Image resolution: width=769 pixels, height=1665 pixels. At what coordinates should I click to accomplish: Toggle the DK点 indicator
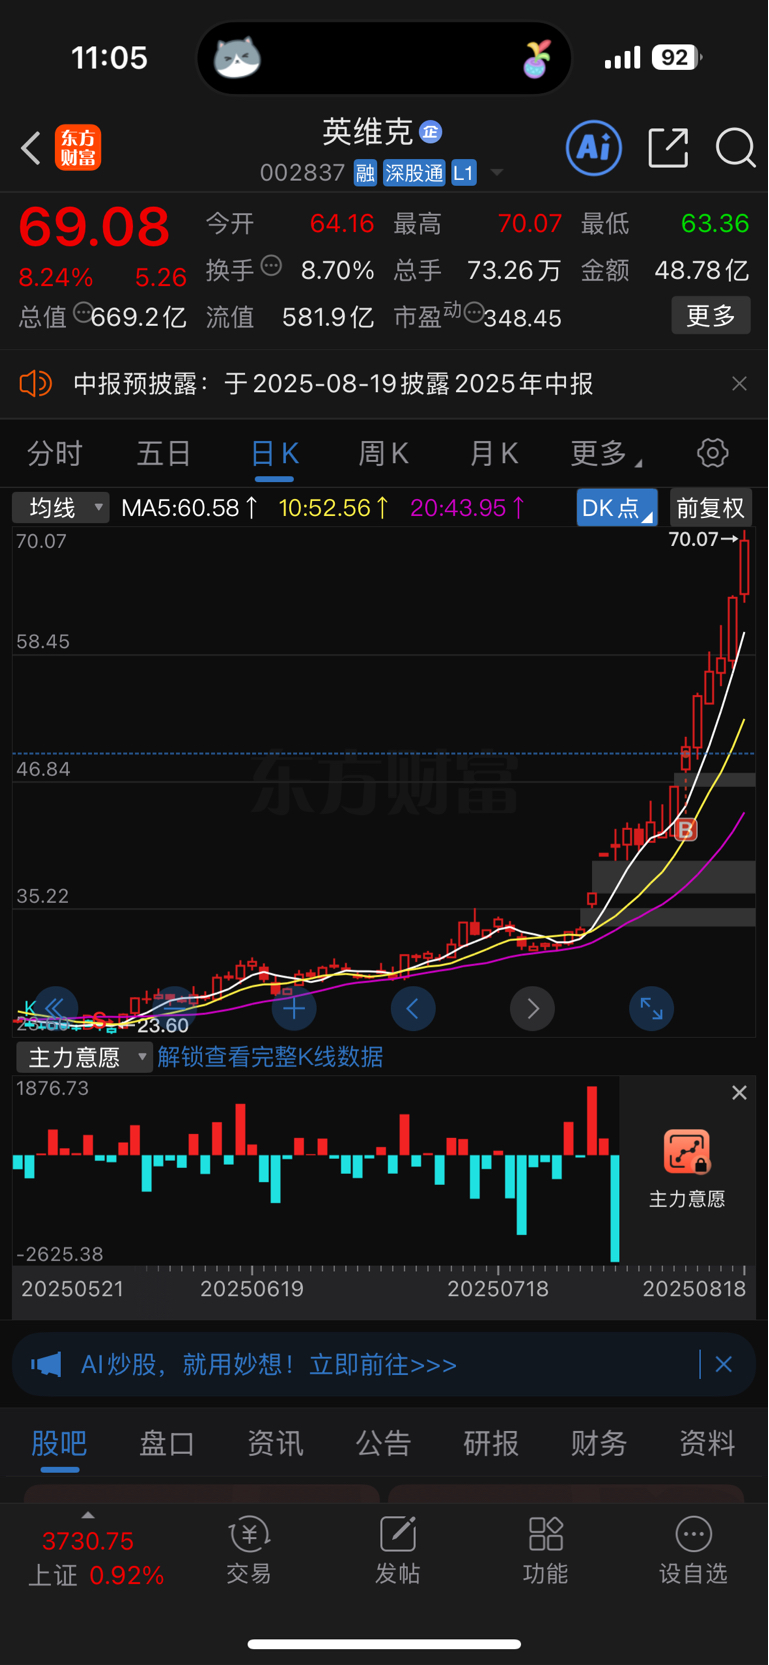617,508
